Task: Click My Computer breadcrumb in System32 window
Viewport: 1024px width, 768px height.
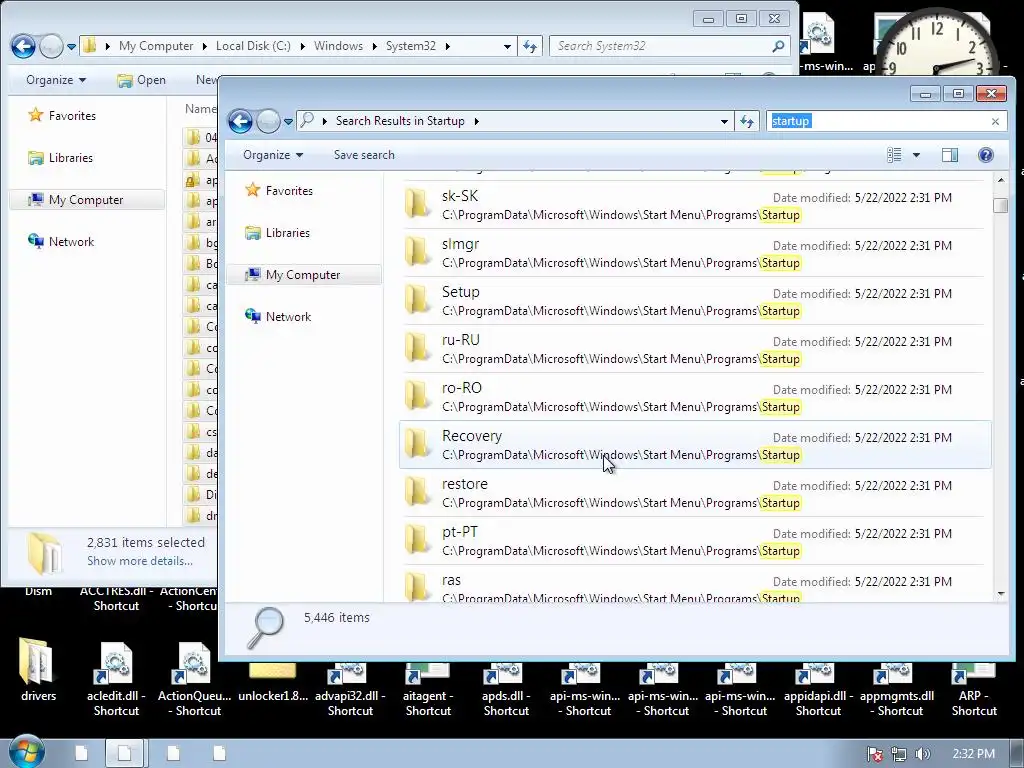Action: pos(156,46)
